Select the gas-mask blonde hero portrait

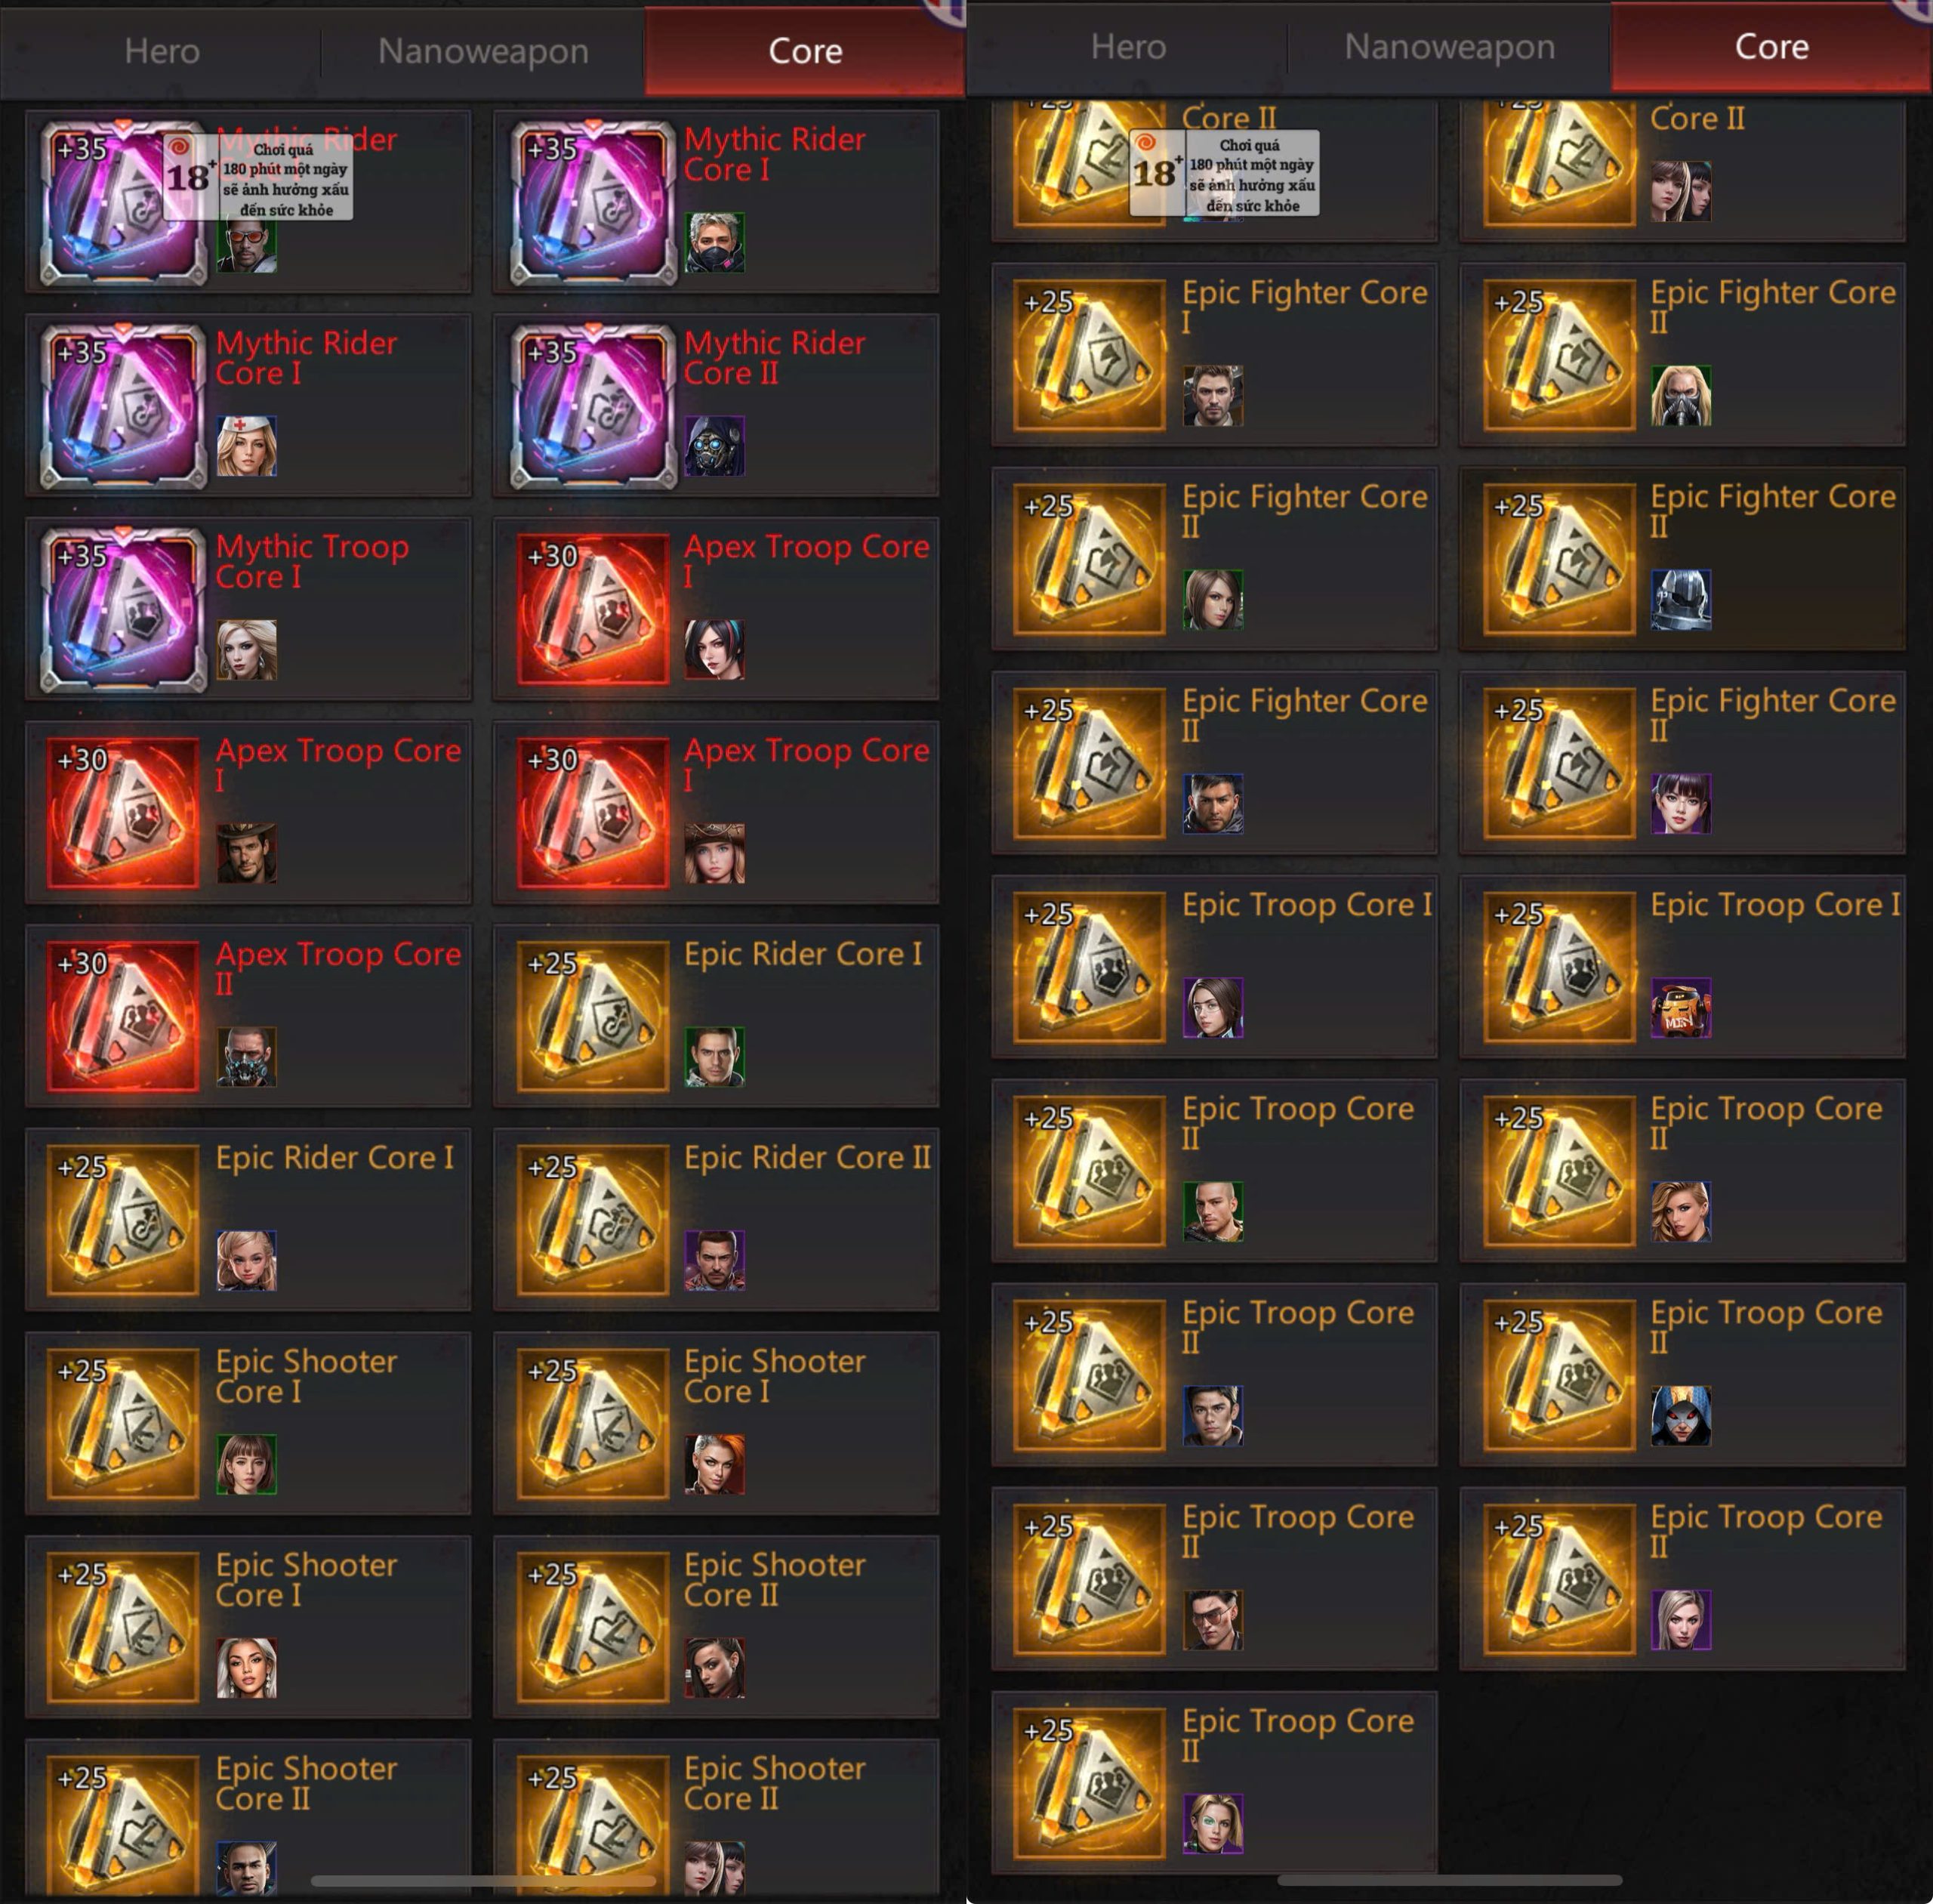[1681, 396]
